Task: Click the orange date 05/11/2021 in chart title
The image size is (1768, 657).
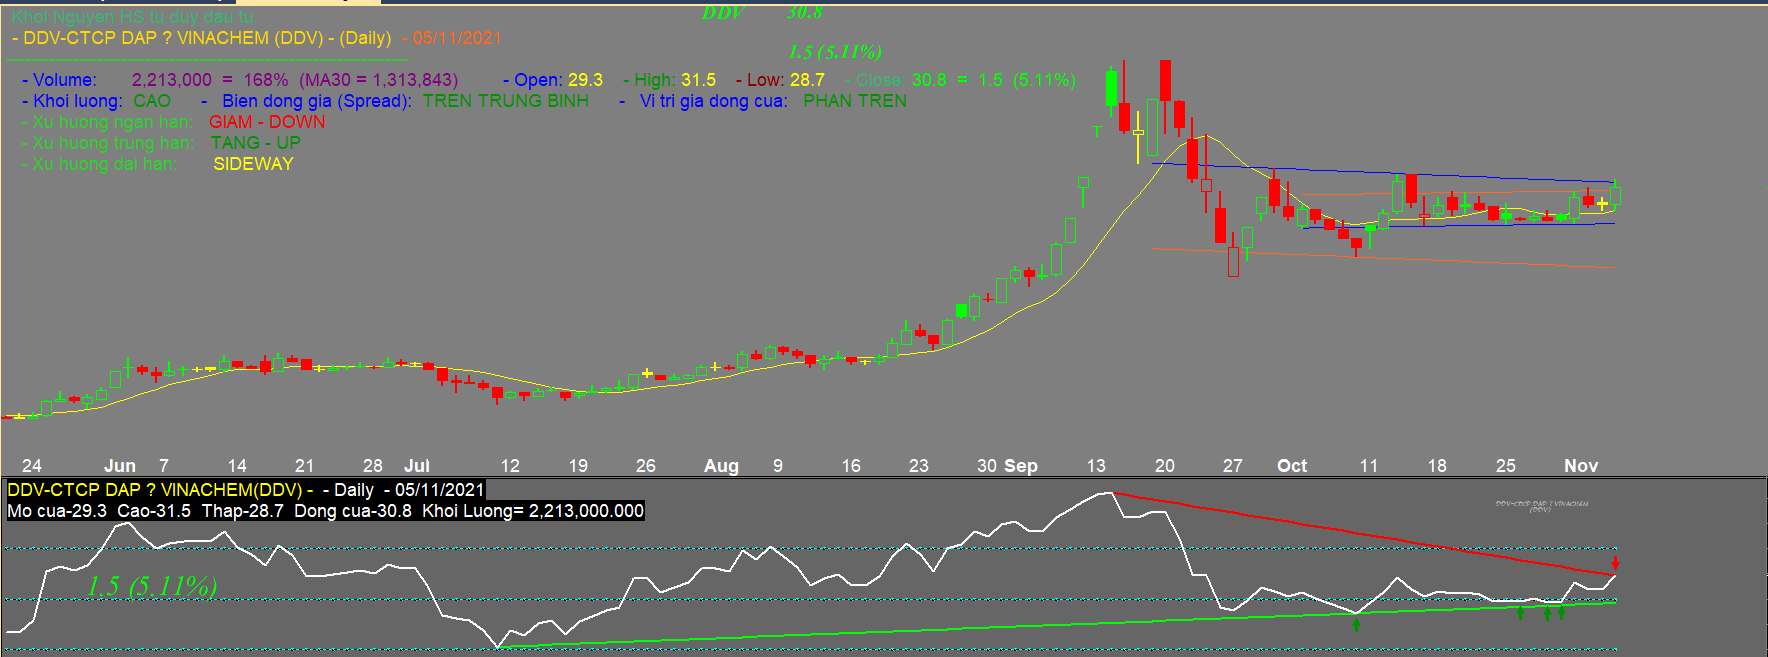Action: 457,38
